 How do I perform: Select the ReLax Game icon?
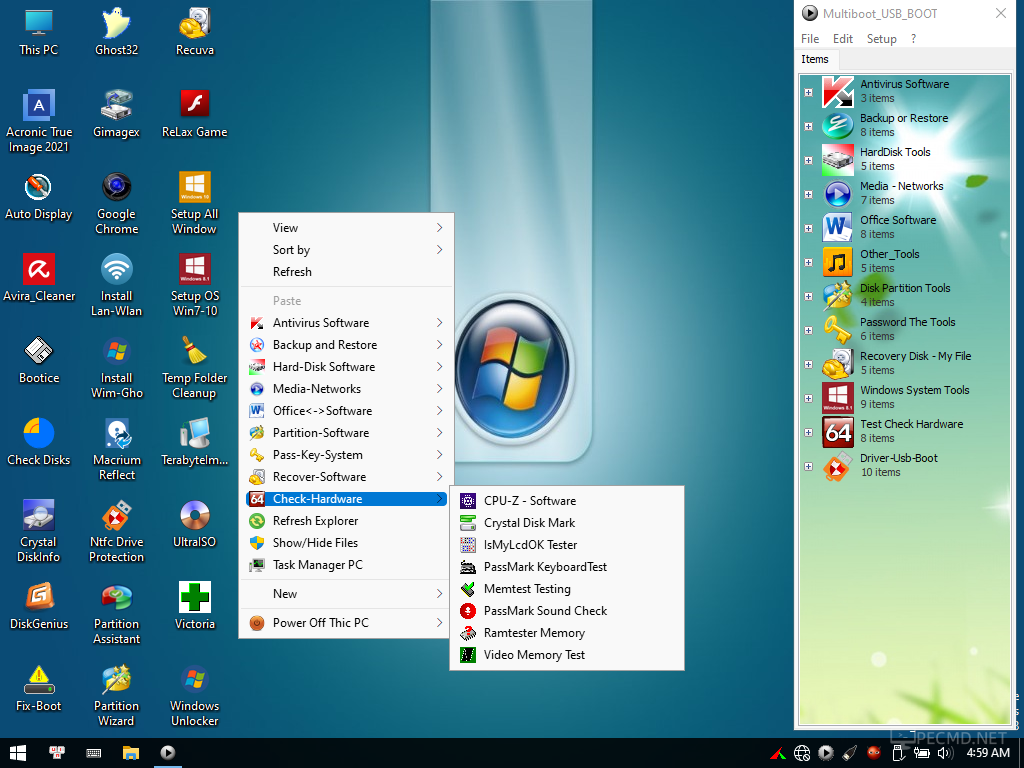(195, 114)
